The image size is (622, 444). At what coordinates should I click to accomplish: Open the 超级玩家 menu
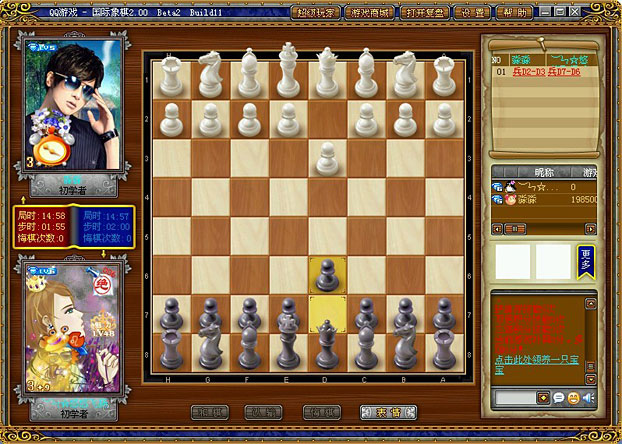[316, 13]
